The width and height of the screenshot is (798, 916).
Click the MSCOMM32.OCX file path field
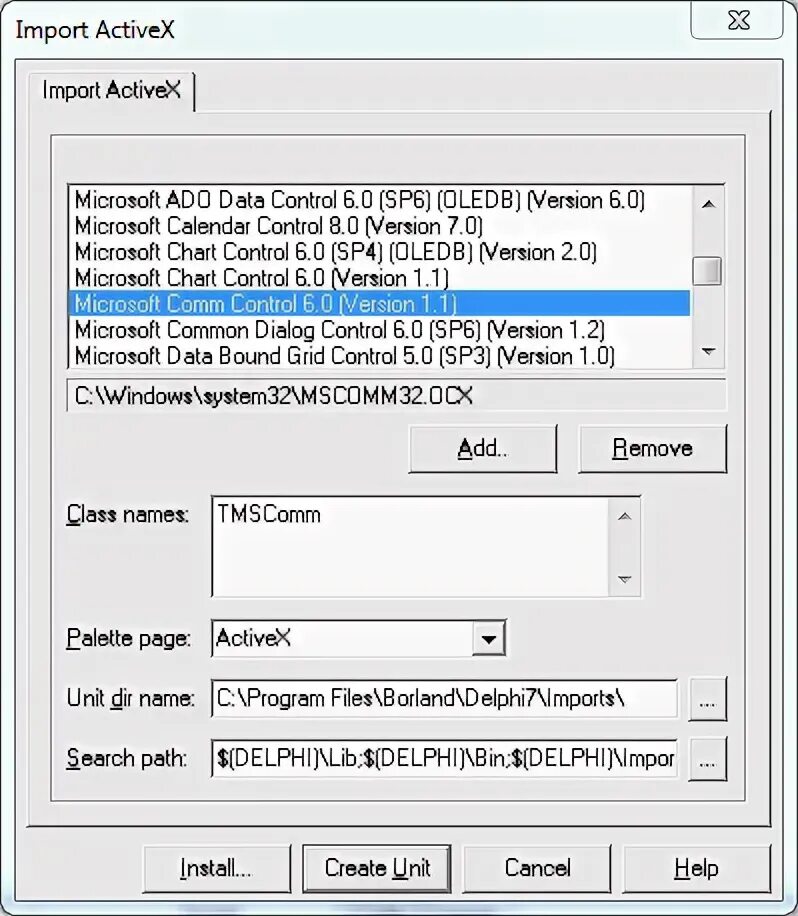pos(397,396)
